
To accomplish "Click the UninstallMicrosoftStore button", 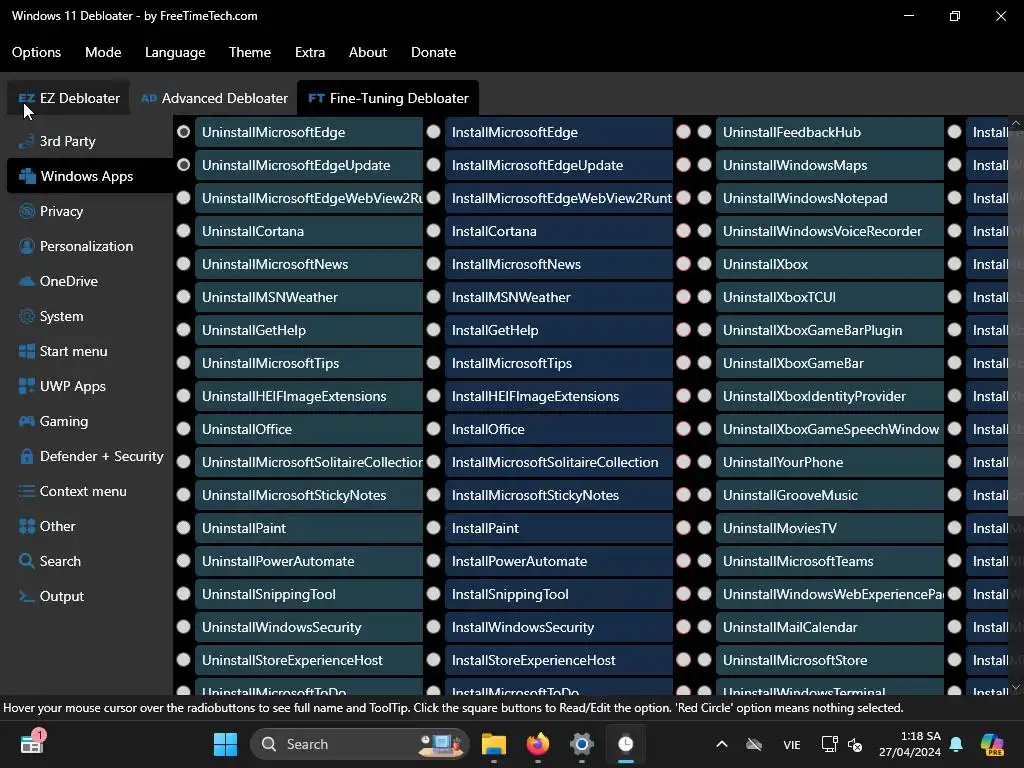I will (x=830, y=660).
